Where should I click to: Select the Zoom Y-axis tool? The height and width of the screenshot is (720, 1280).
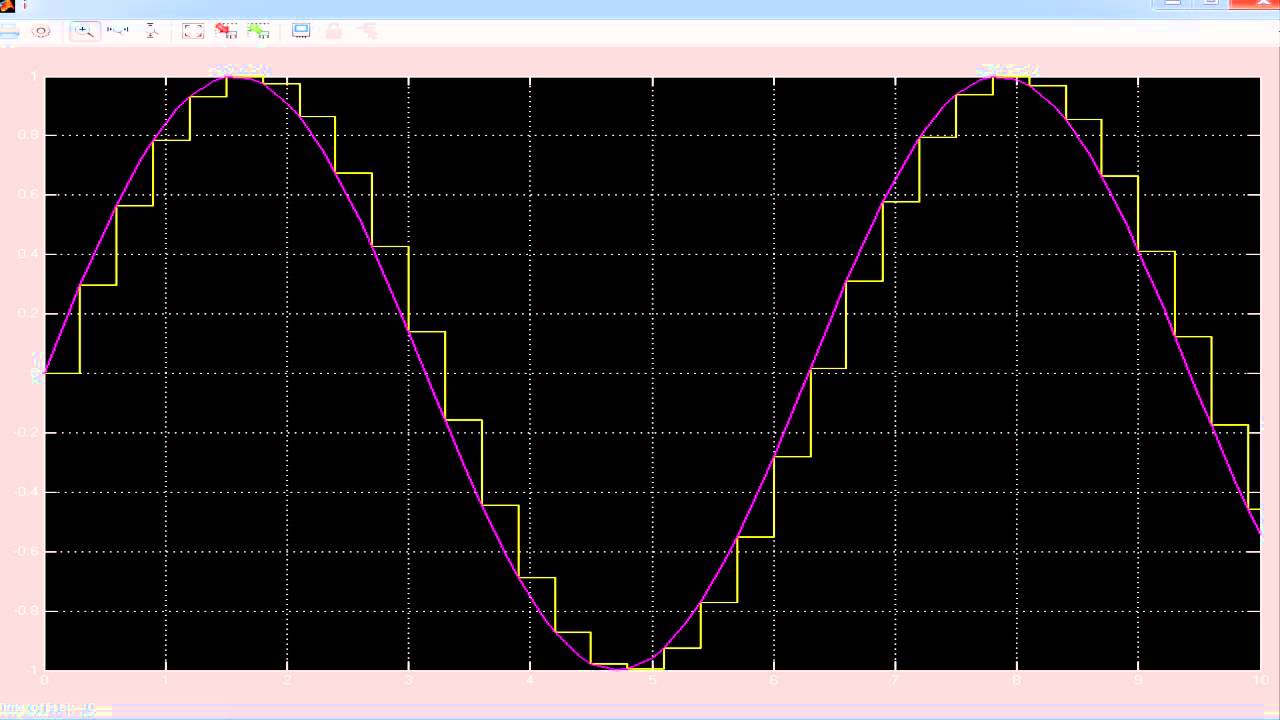[x=151, y=30]
